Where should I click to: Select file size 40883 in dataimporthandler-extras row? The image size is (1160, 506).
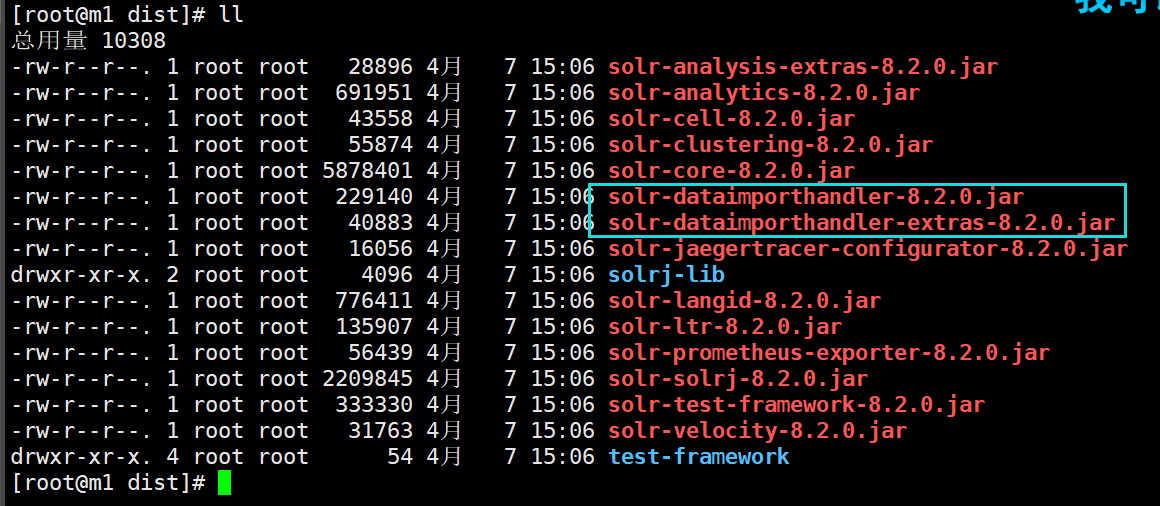[x=380, y=223]
